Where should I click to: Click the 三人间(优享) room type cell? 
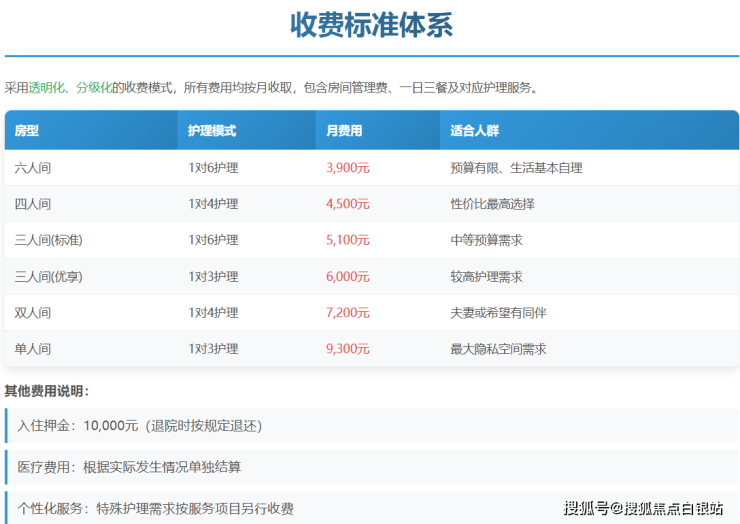tap(48, 276)
